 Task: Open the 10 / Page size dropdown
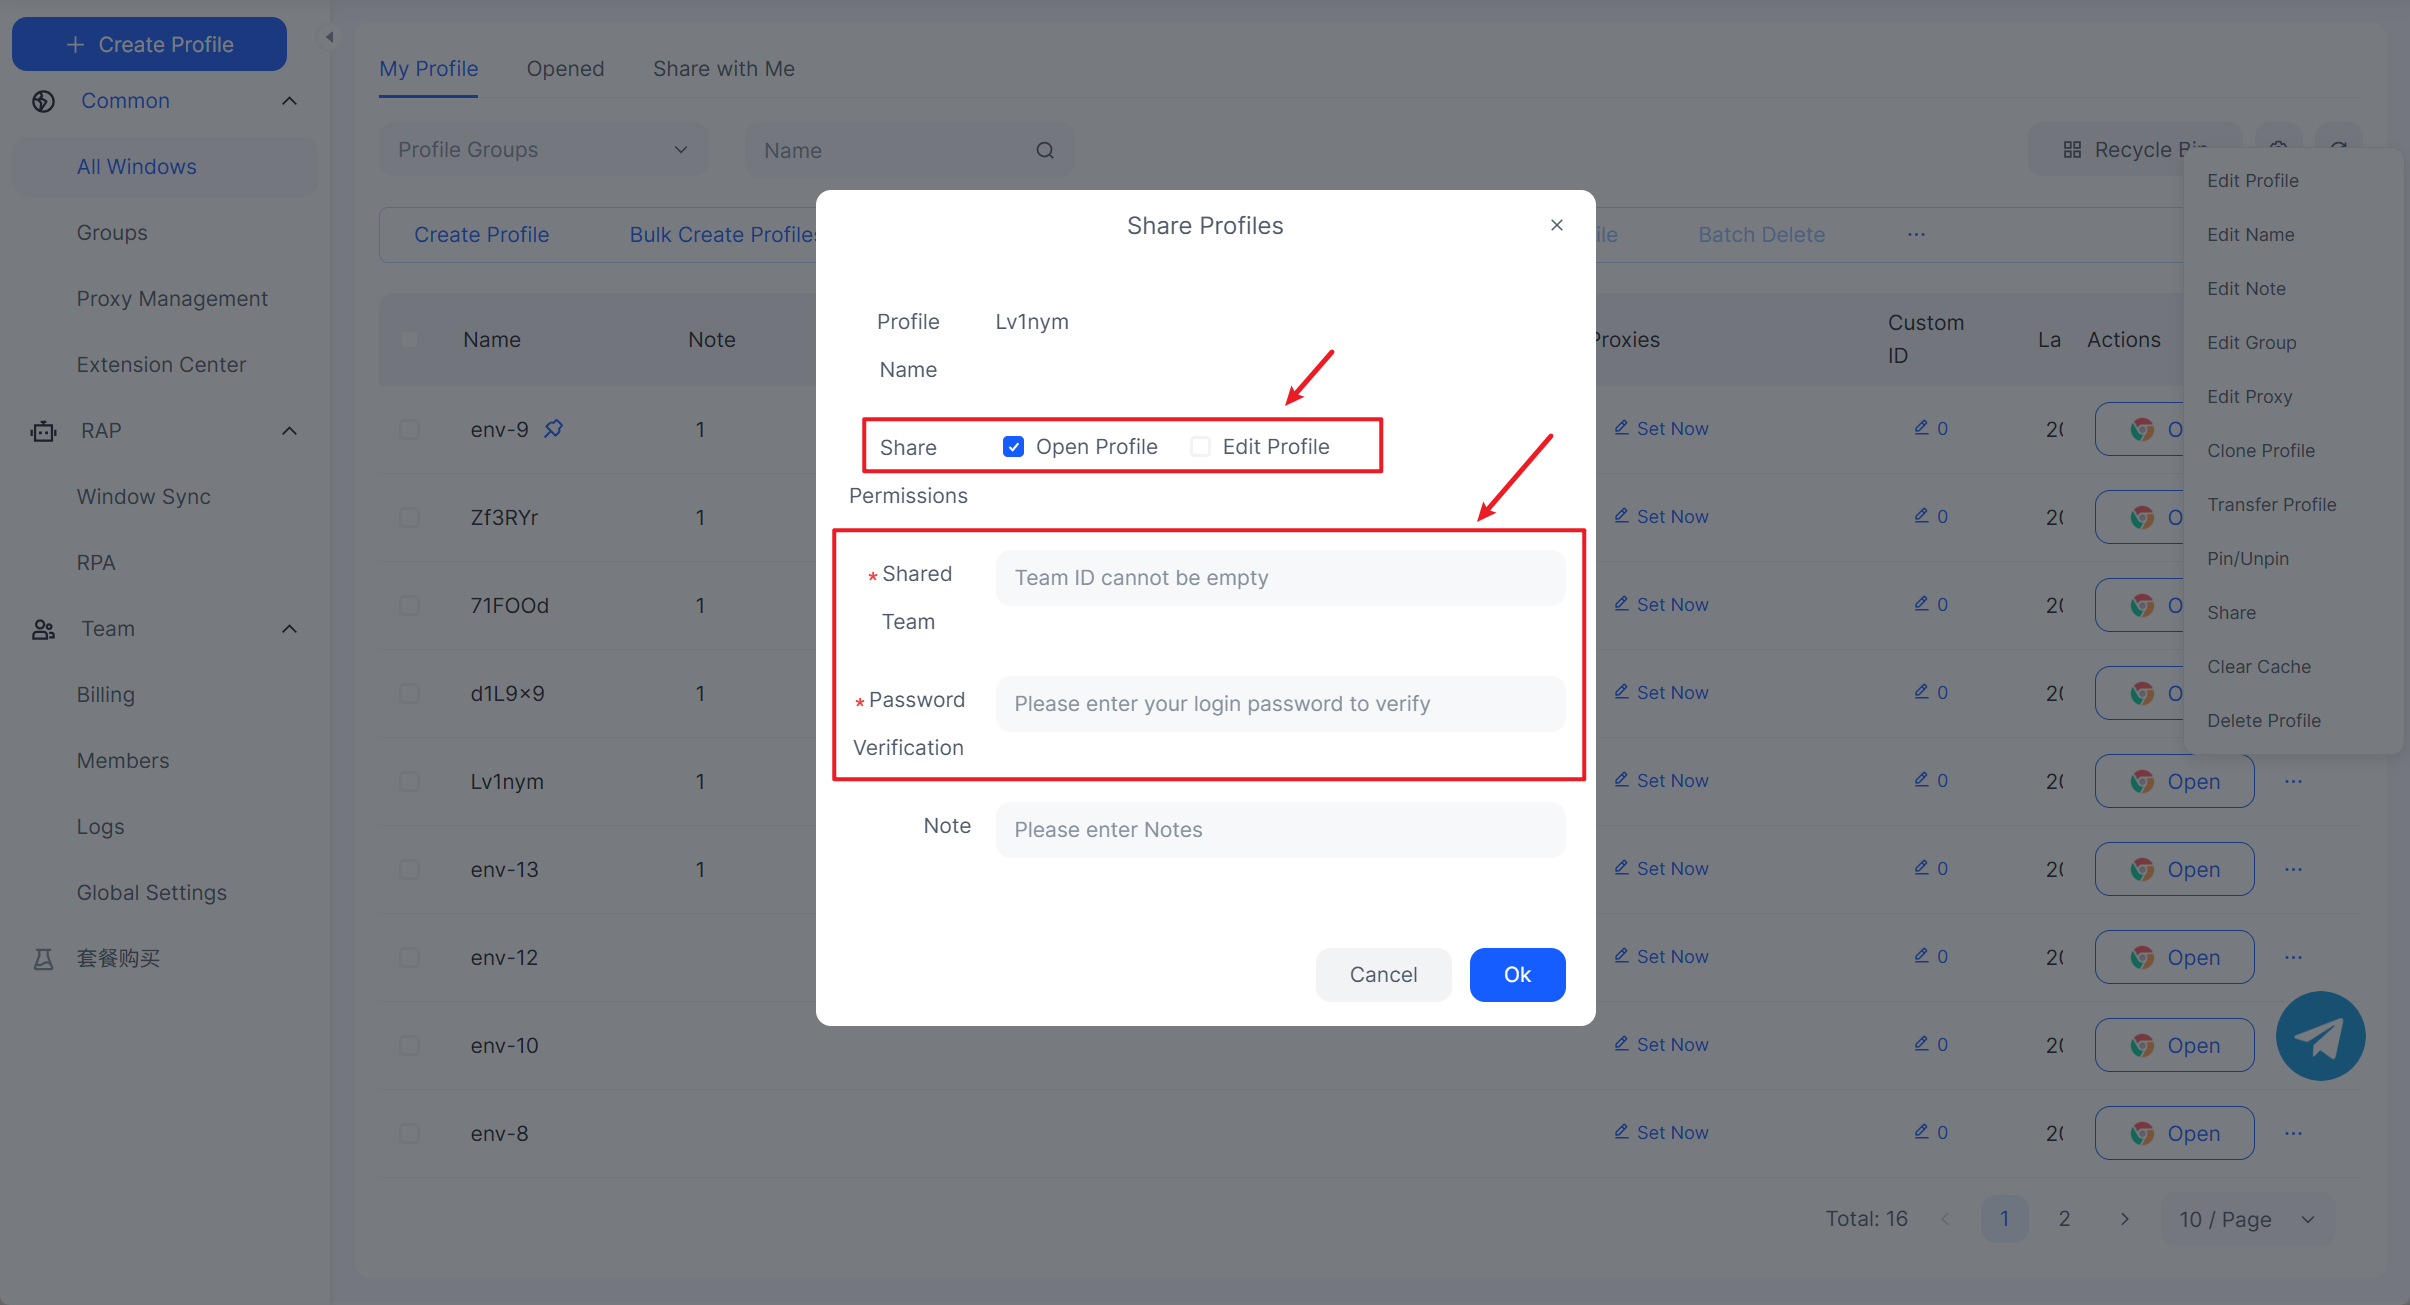coord(2246,1219)
